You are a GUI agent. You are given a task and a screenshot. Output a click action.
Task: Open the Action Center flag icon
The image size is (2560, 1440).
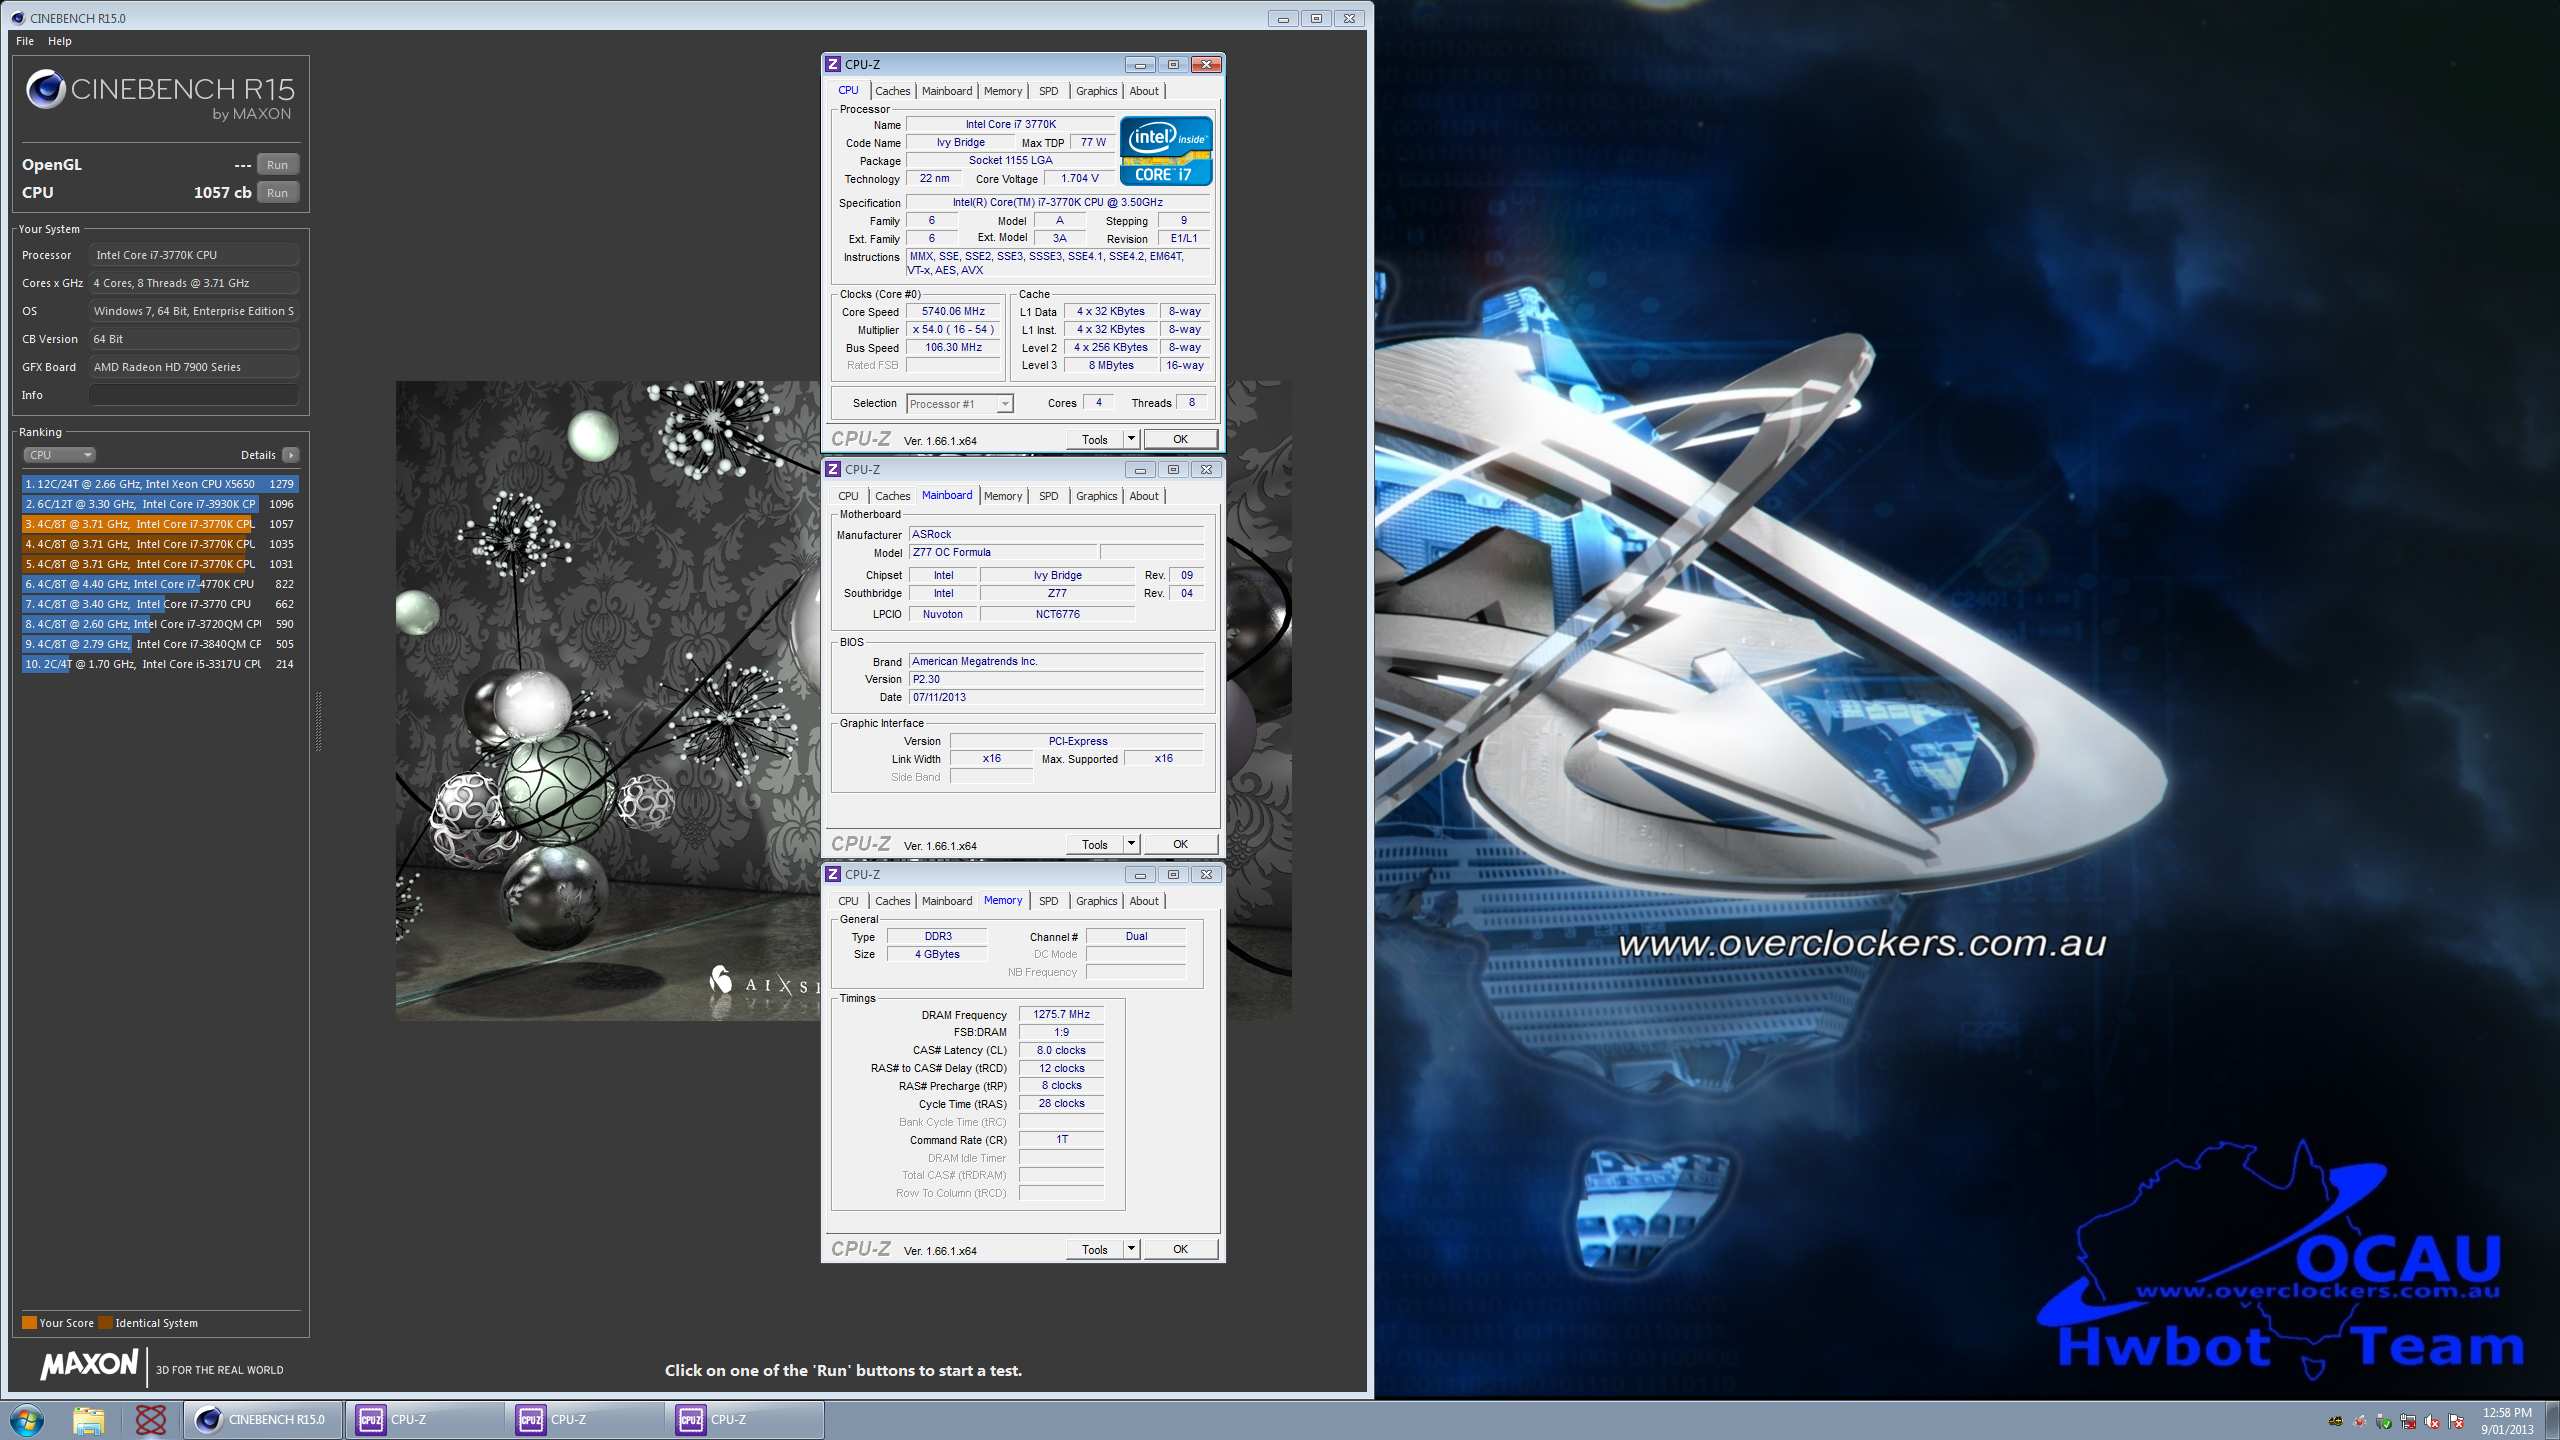(x=2456, y=1421)
